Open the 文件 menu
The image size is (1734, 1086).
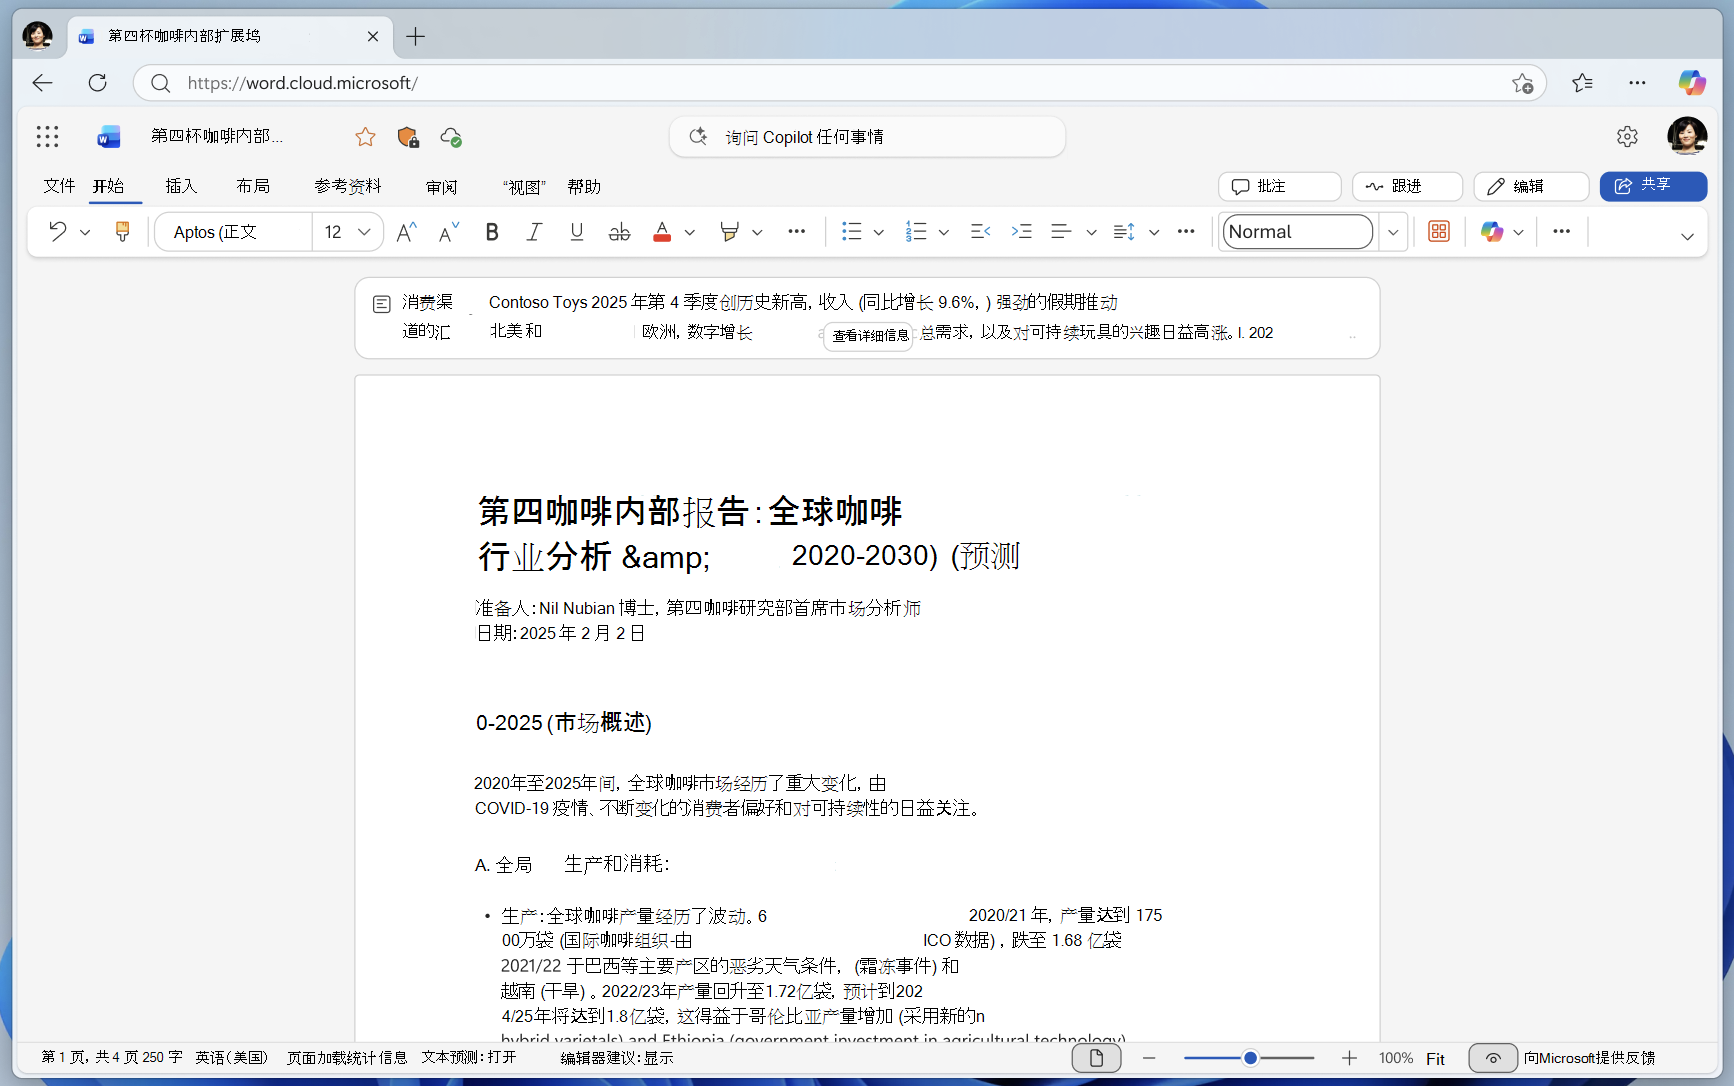pos(59,186)
